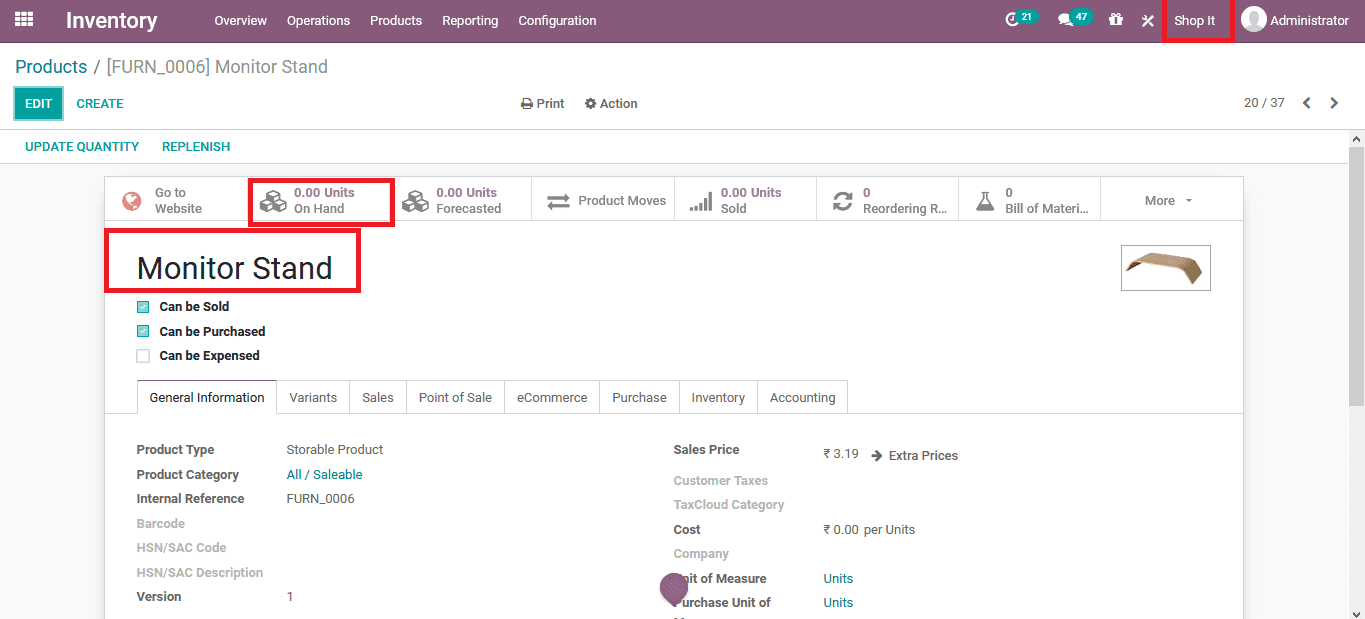The height and width of the screenshot is (619, 1365).
Task: Select the General Information tab
Action: coord(207,397)
